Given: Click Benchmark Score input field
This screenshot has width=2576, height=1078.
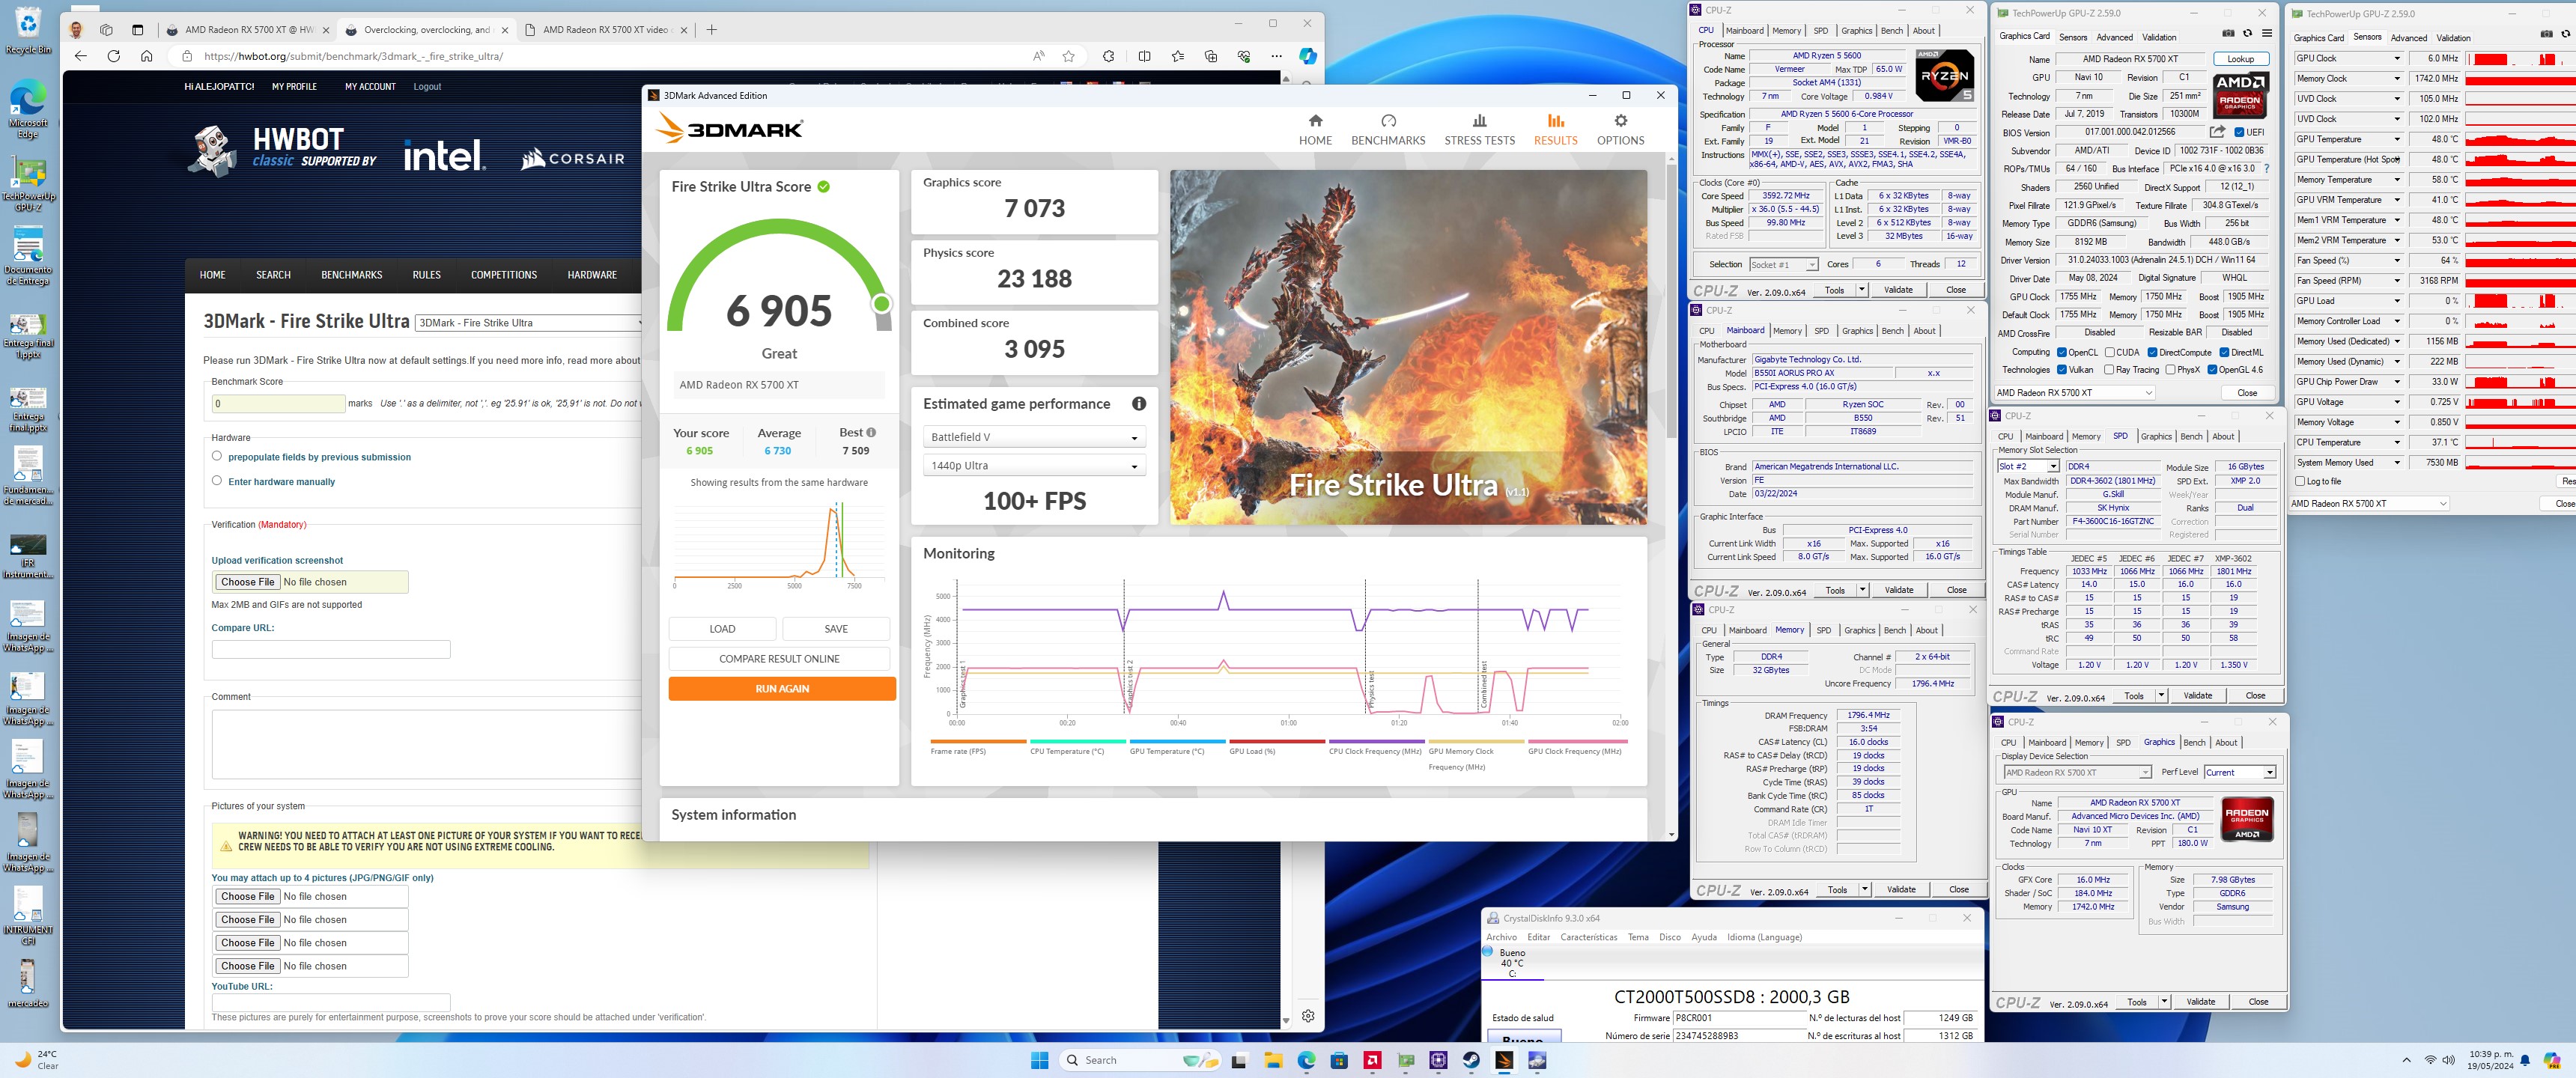Looking at the screenshot, I should pos(278,404).
